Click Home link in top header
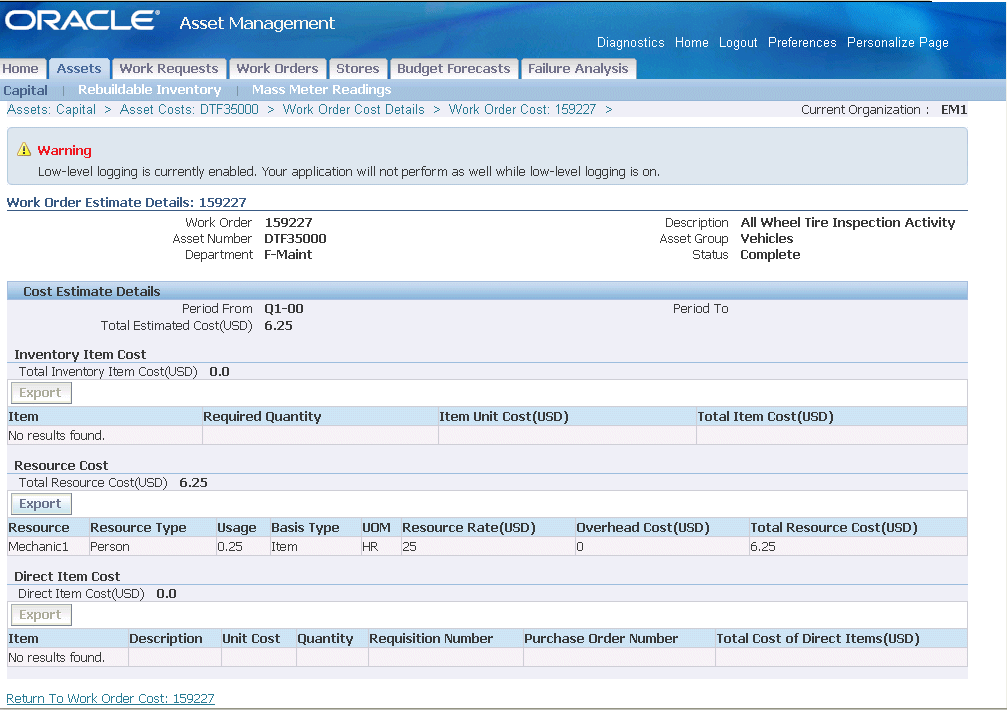The height and width of the screenshot is (710, 1007). [x=692, y=42]
